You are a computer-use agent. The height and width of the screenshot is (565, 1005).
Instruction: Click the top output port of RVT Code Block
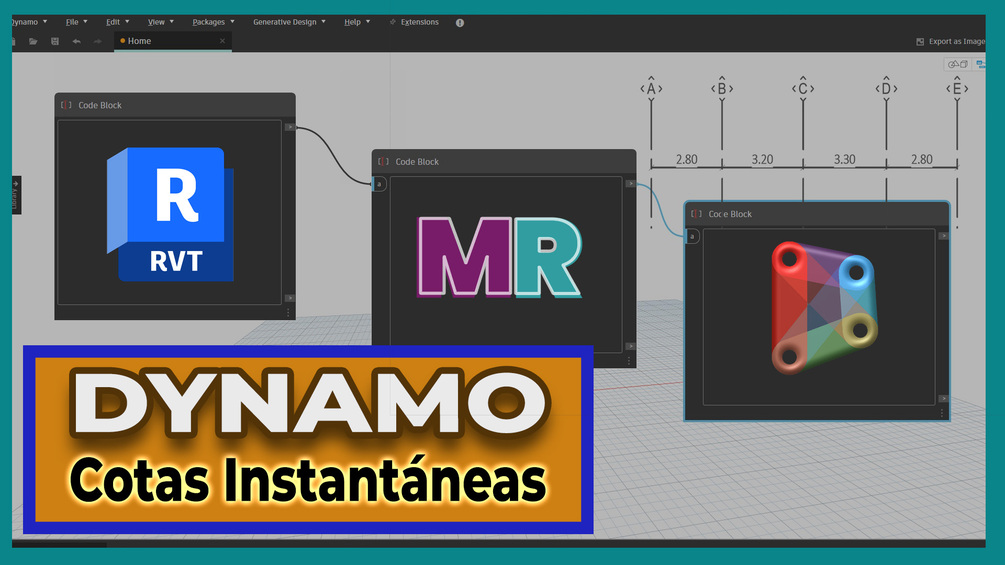290,127
